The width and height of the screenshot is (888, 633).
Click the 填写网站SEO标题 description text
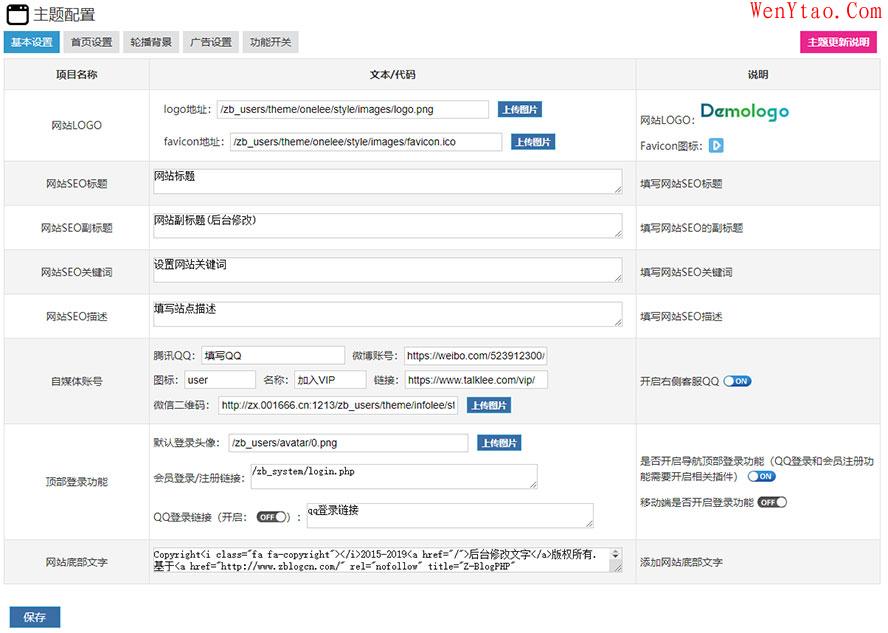point(681,183)
